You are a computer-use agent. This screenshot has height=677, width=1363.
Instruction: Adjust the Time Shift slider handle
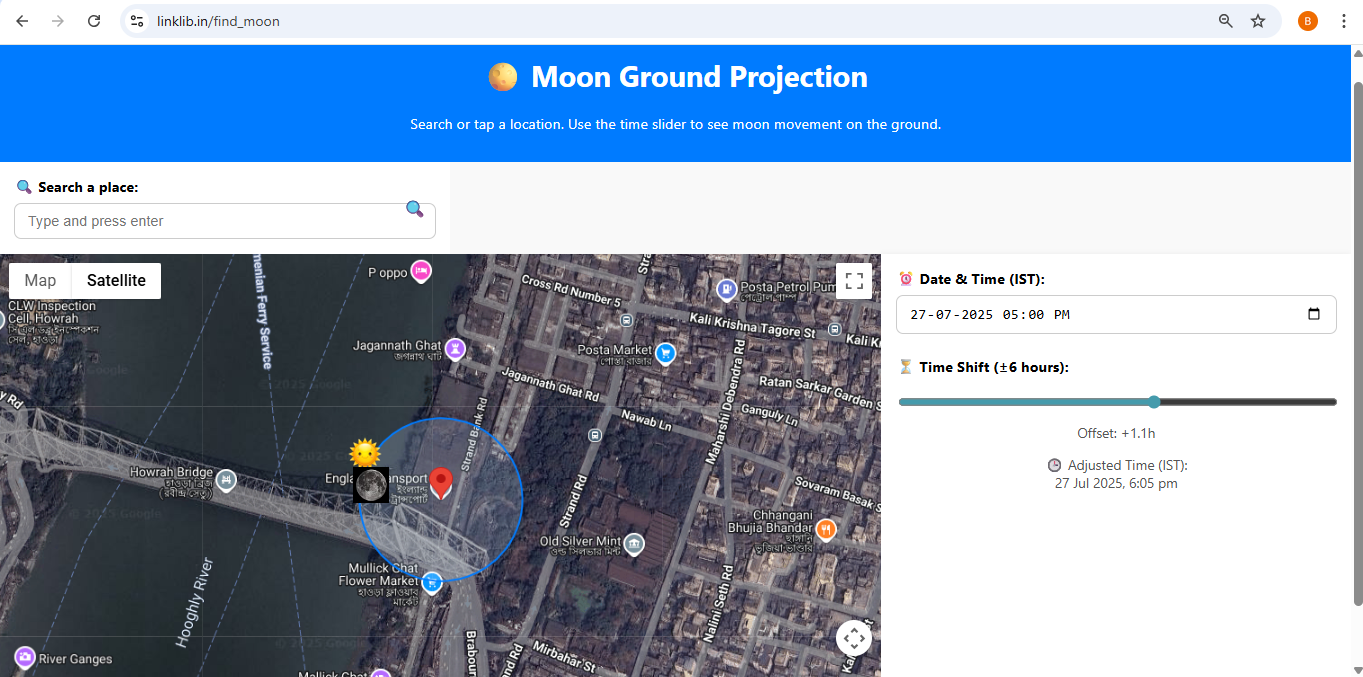pos(1154,402)
